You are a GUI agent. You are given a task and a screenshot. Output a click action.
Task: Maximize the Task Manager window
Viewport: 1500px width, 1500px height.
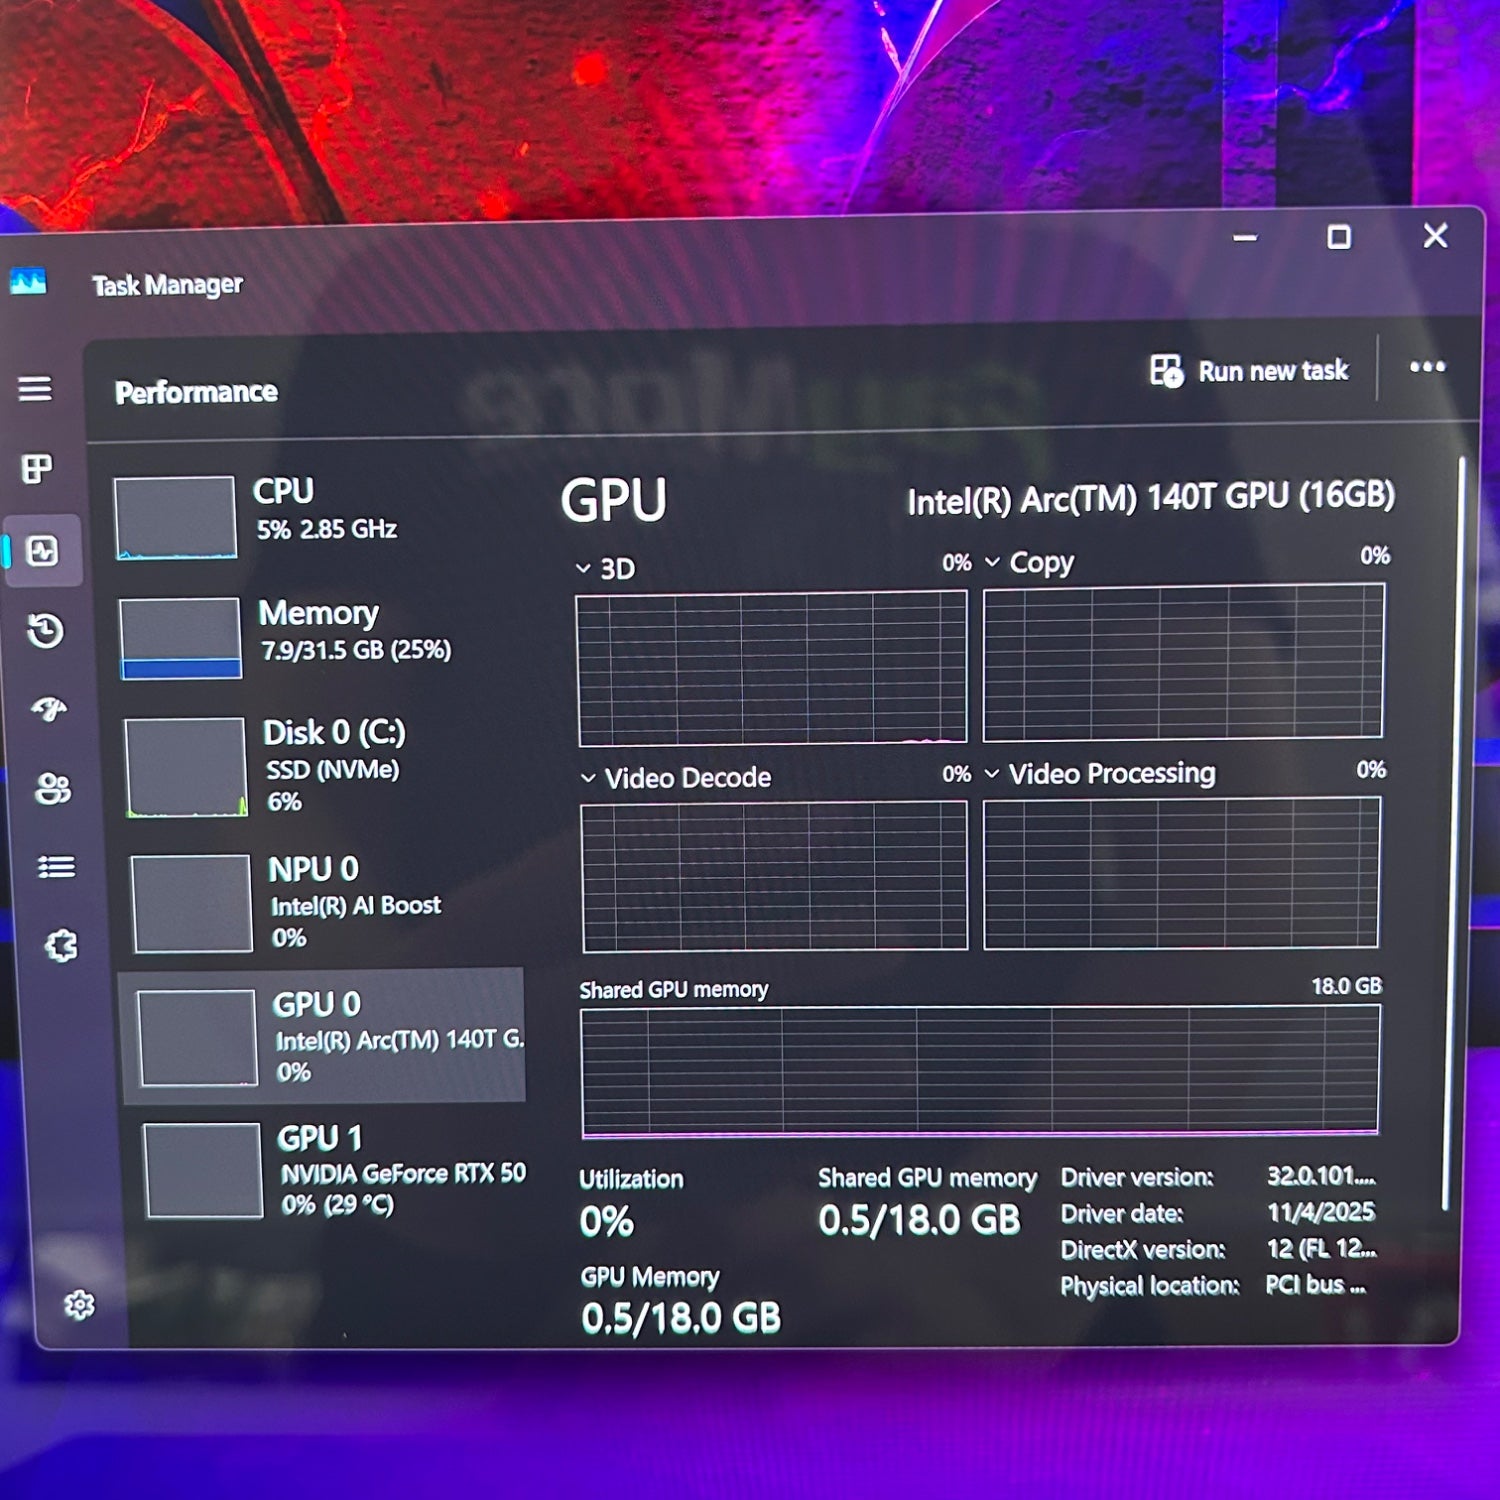tap(1339, 237)
